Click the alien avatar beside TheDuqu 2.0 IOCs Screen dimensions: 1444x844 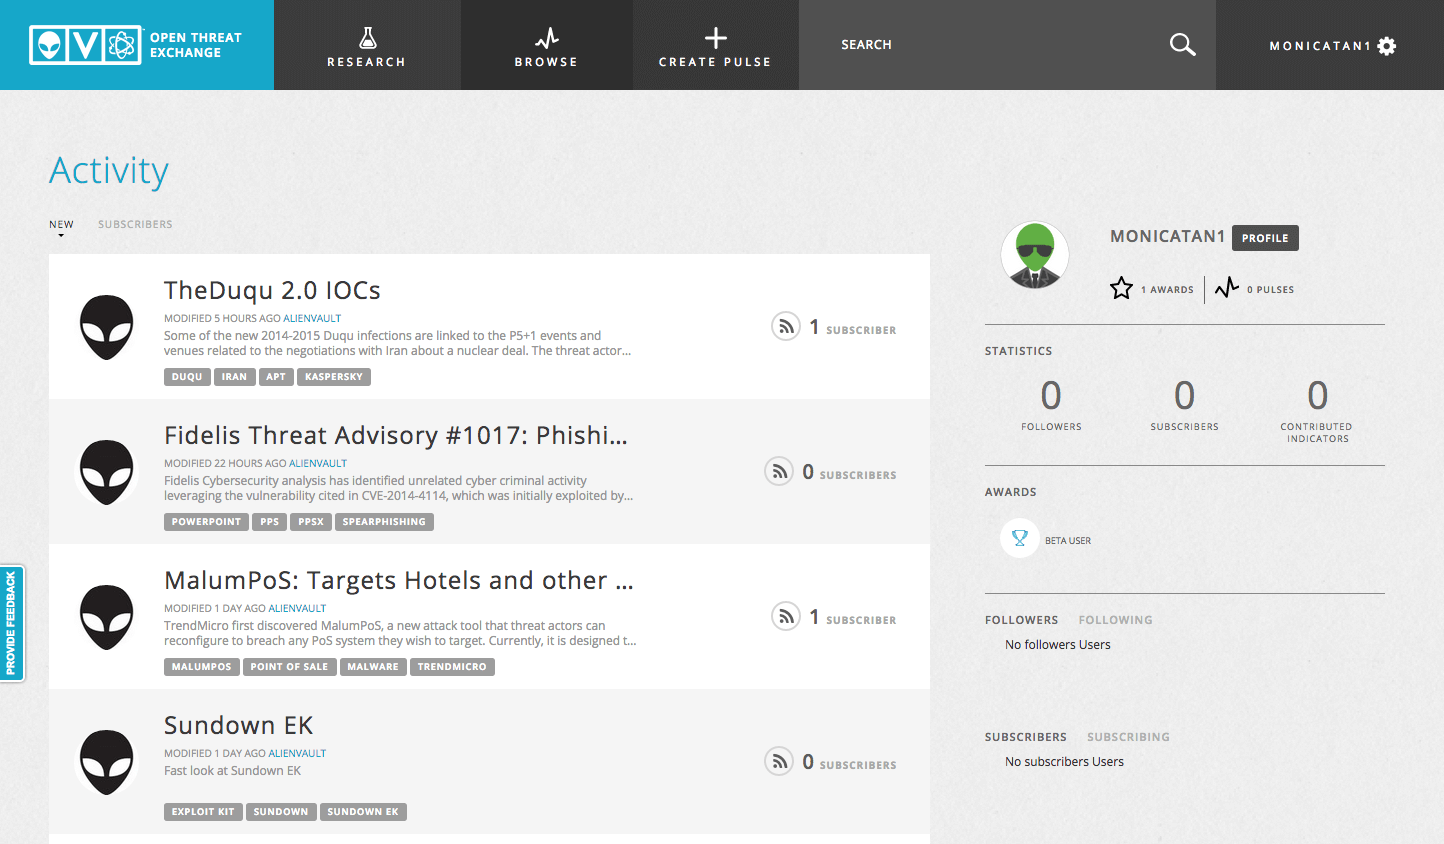tap(106, 327)
